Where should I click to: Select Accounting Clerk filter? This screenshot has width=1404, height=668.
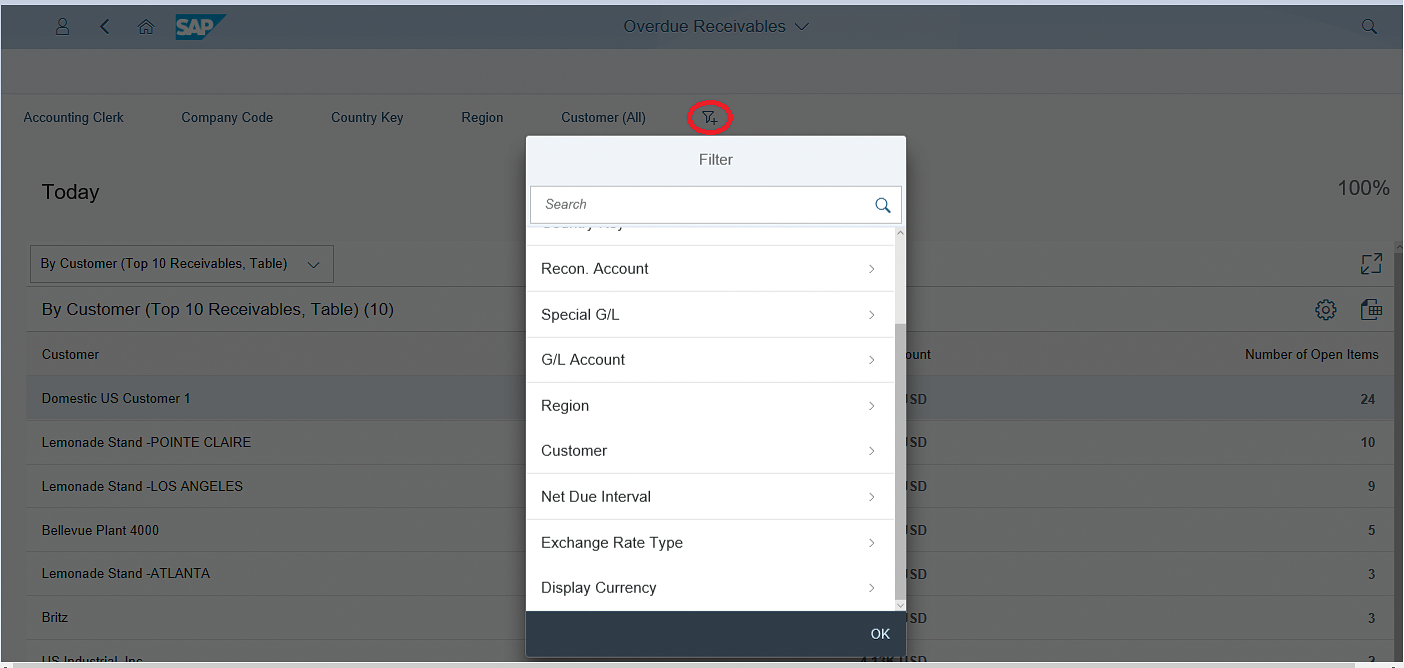(74, 118)
